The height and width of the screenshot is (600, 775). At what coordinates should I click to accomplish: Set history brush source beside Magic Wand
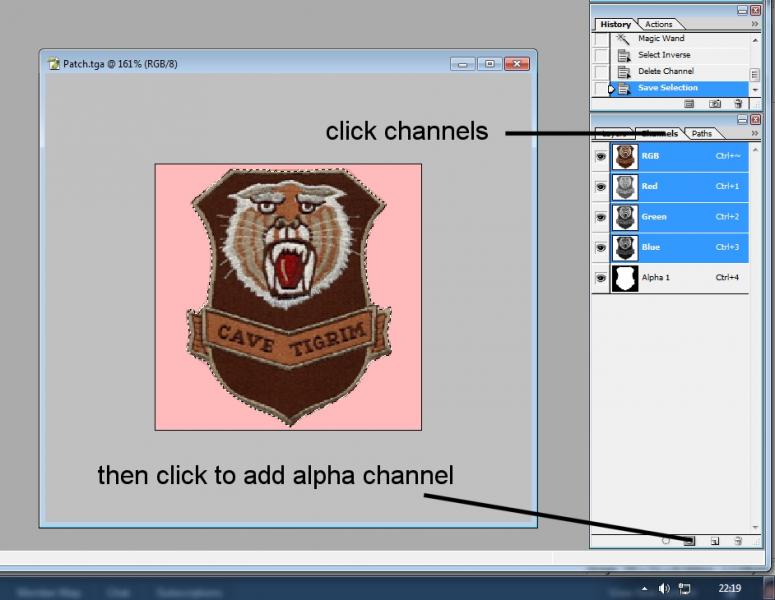click(602, 39)
